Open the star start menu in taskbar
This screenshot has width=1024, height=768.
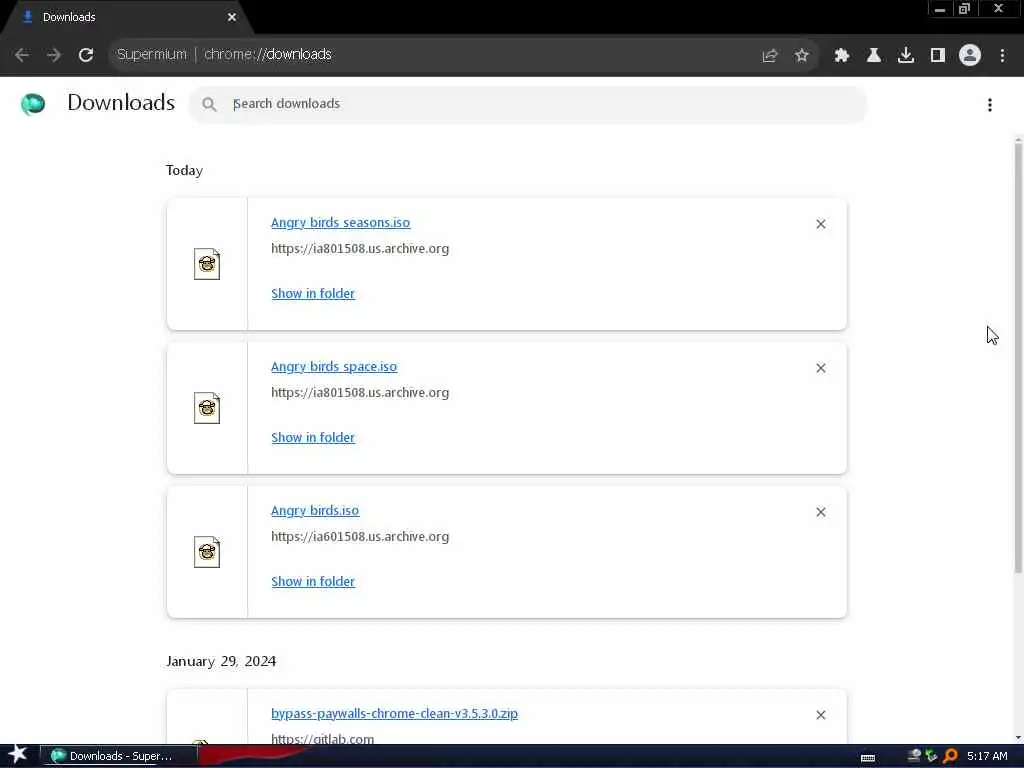click(18, 754)
